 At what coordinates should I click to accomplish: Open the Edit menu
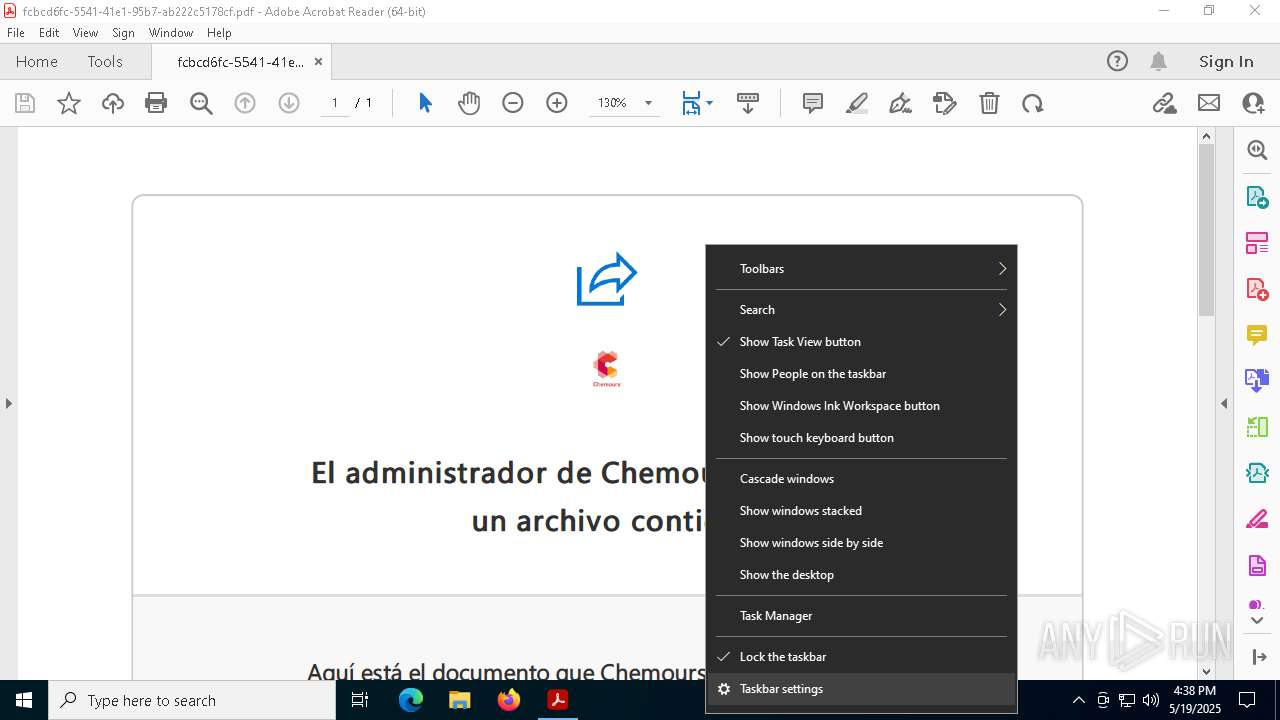click(49, 33)
